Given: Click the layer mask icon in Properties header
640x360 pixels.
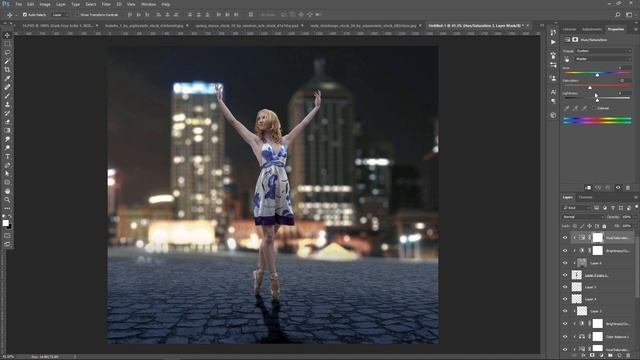Looking at the screenshot, I should (x=575, y=40).
